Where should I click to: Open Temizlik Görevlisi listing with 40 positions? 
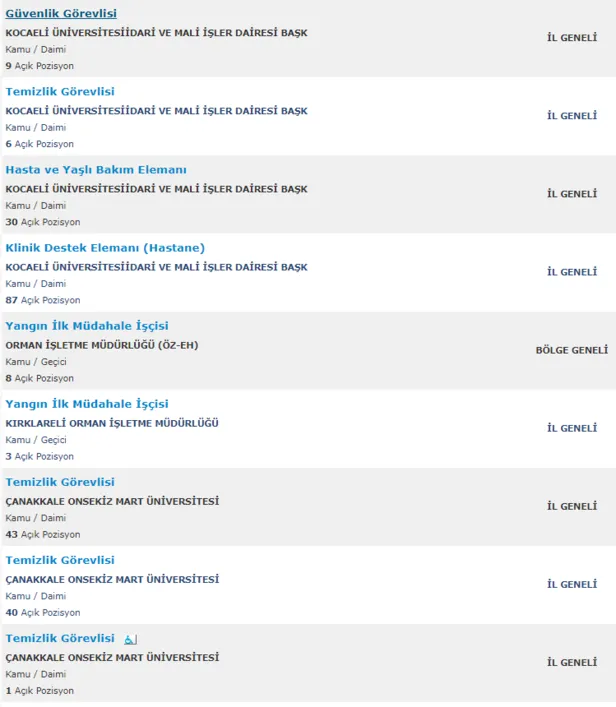pyautogui.click(x=60, y=560)
